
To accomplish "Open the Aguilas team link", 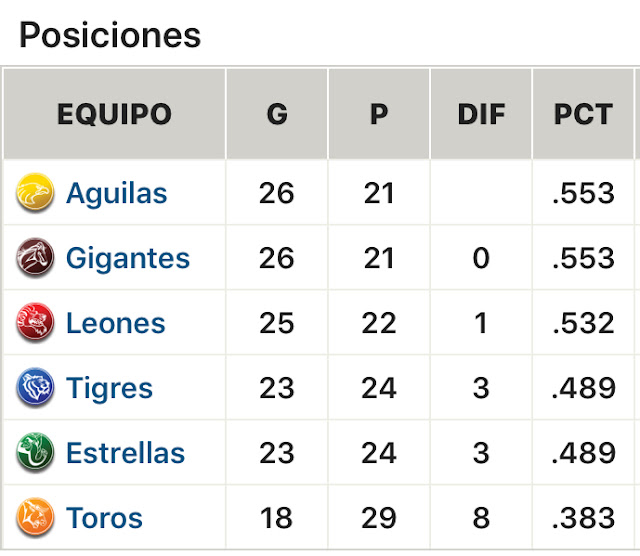I will (x=117, y=193).
